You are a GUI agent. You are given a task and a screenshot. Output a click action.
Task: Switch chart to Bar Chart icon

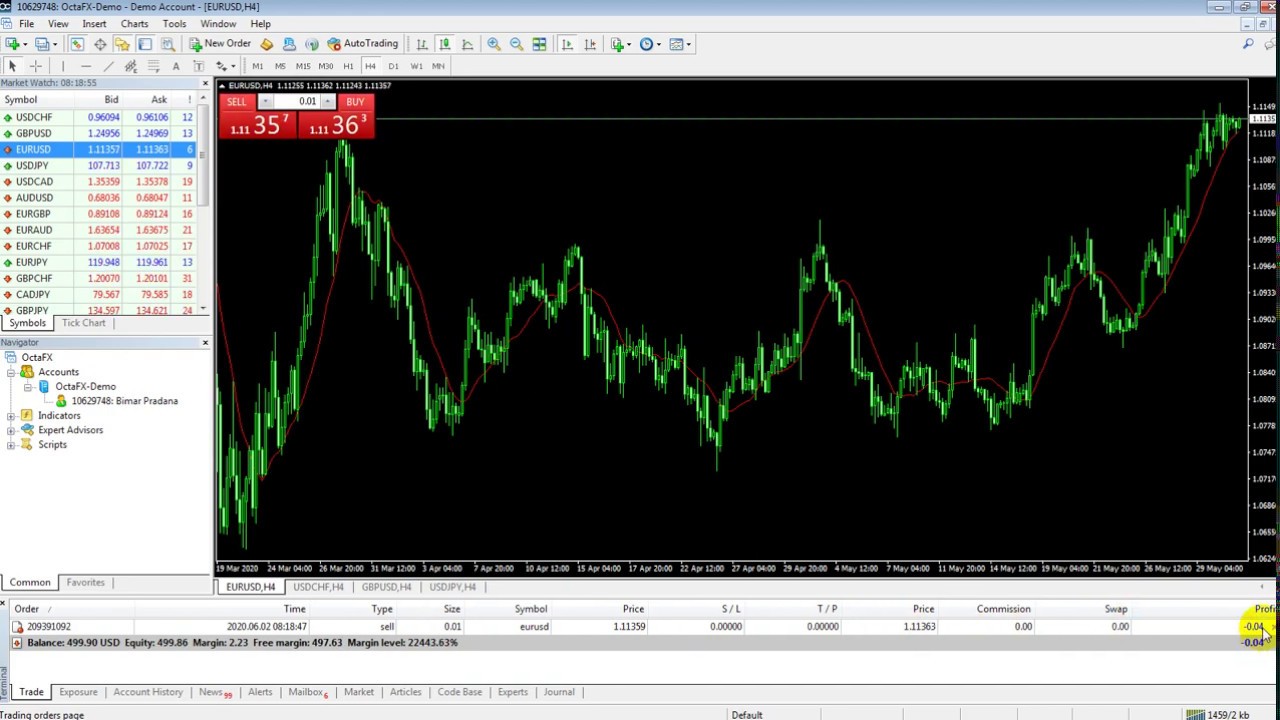(x=422, y=44)
